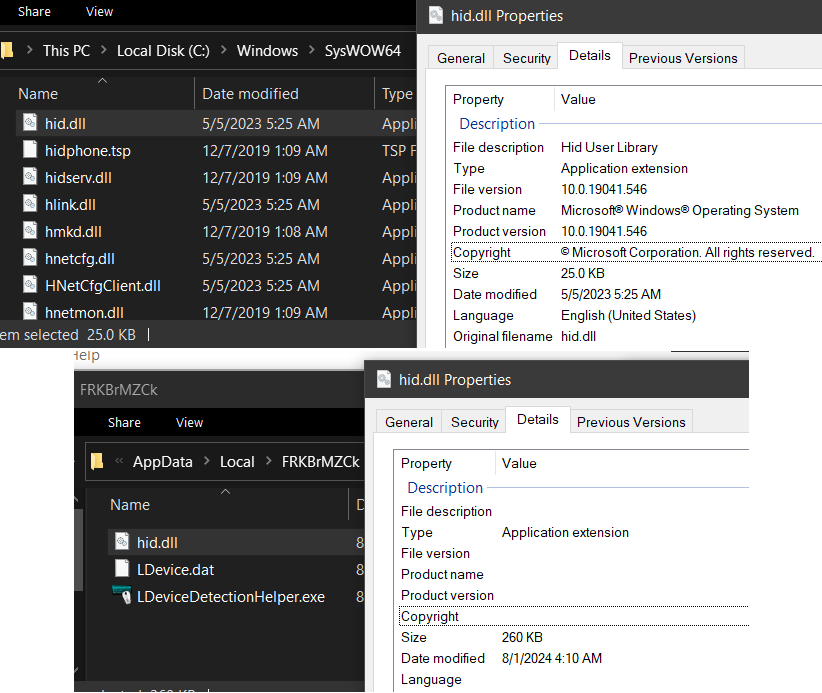Click the LDeviceDetectionHelper.exe application icon

[122, 595]
